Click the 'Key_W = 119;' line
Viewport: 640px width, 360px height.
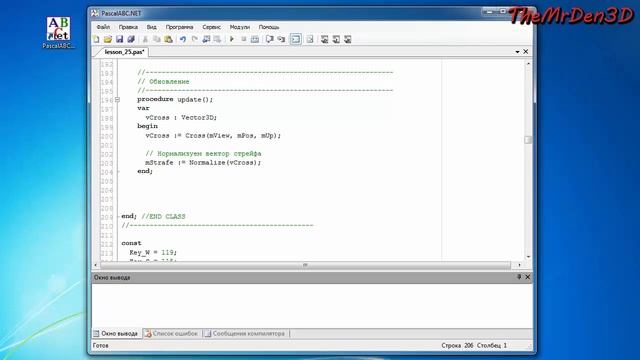pyautogui.click(x=153, y=252)
